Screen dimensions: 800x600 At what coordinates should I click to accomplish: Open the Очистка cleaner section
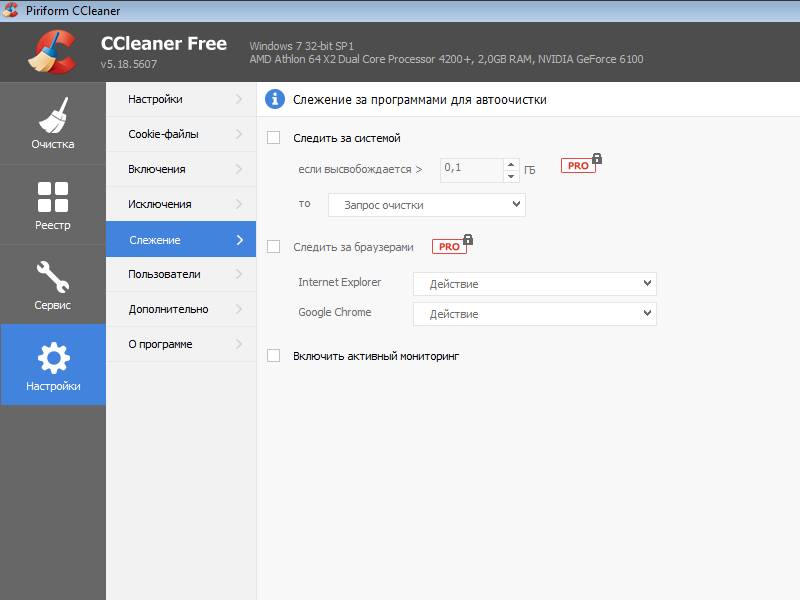(x=53, y=123)
